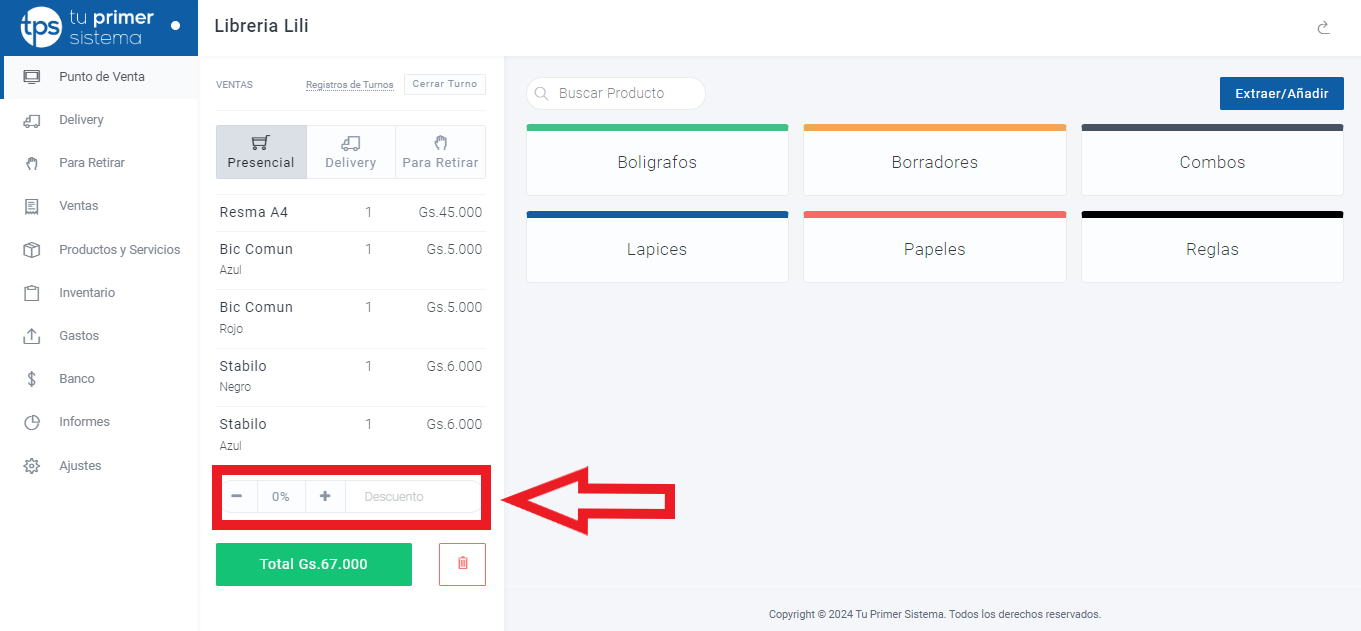Viewport: 1361px width, 631px height.
Task: Open Informes pie chart icon
Action: 32,422
